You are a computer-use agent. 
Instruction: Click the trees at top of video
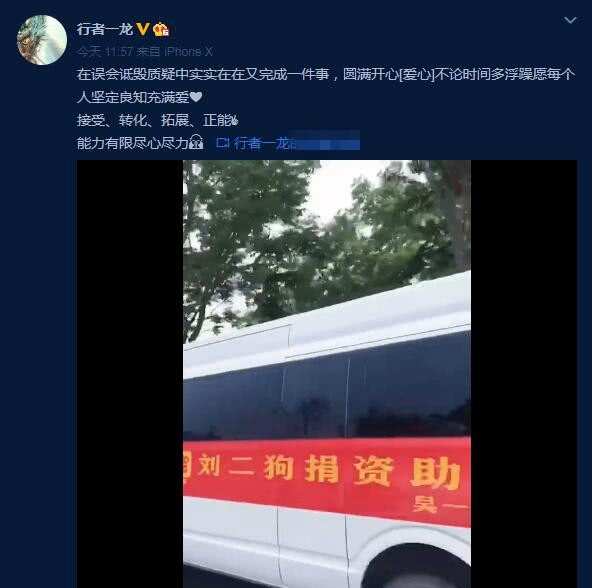click(327, 242)
